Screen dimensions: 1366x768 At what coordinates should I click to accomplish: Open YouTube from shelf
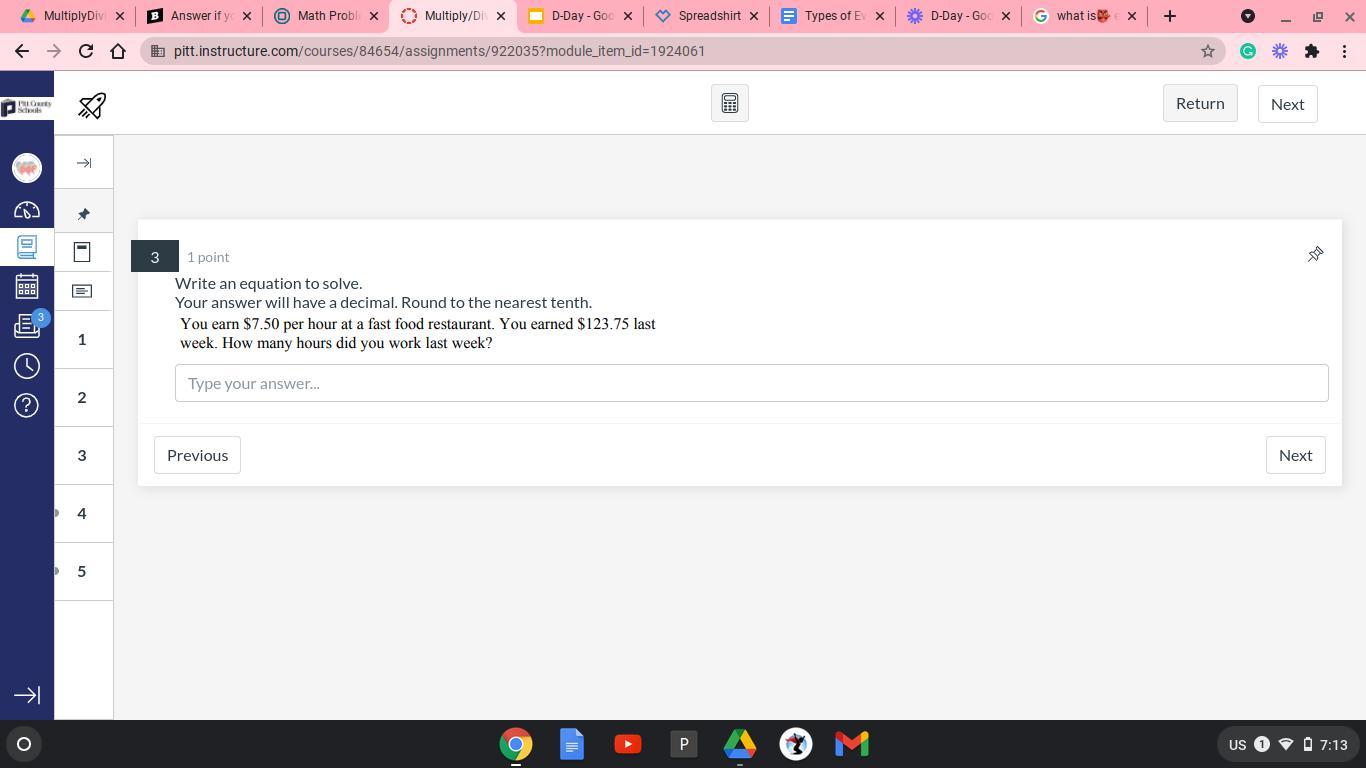point(628,744)
